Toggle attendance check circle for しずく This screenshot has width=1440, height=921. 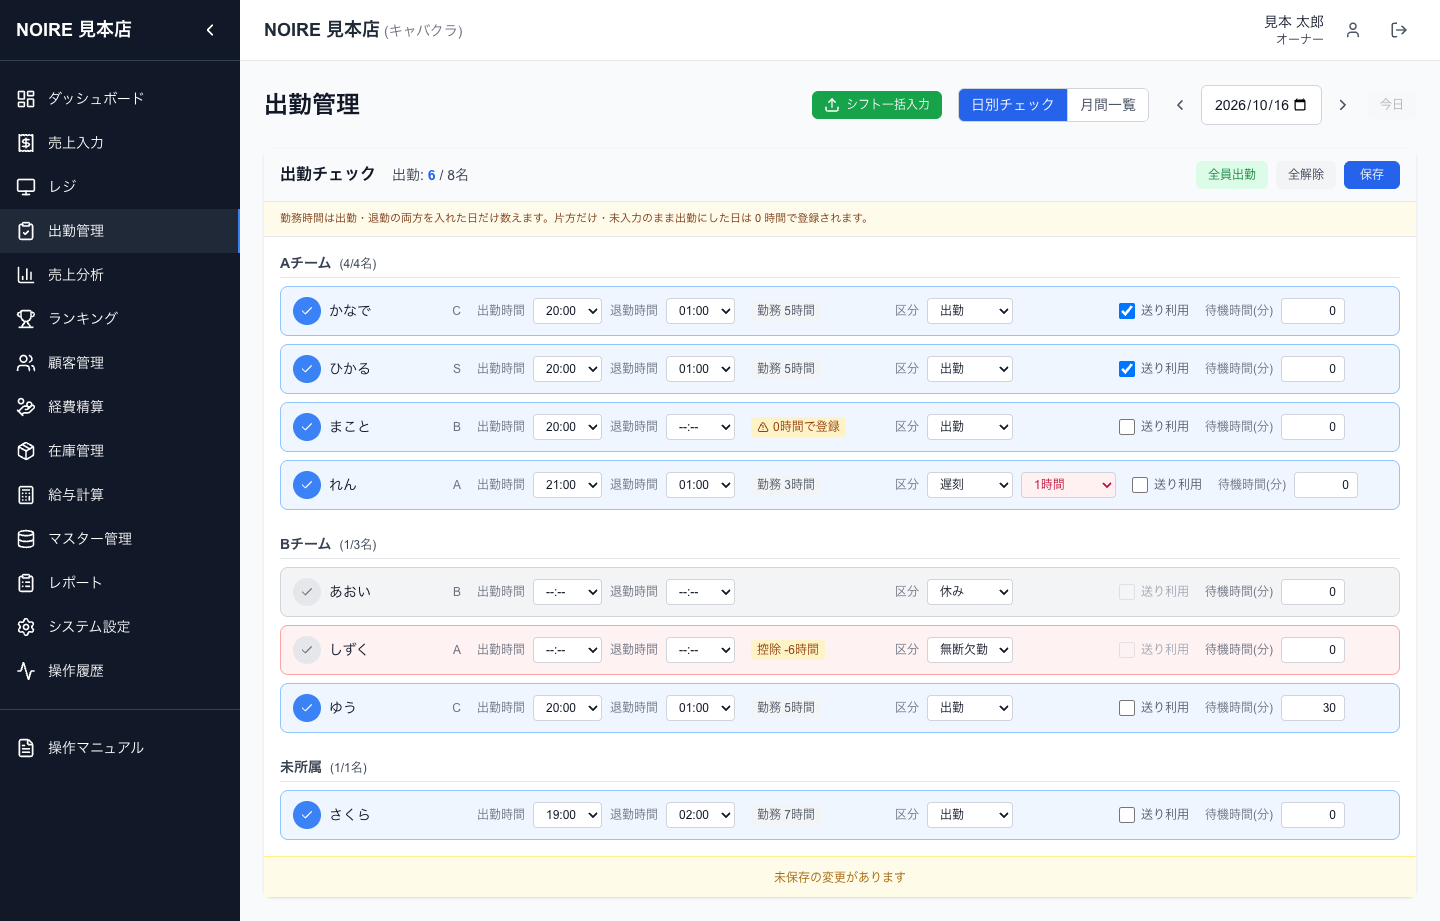307,650
